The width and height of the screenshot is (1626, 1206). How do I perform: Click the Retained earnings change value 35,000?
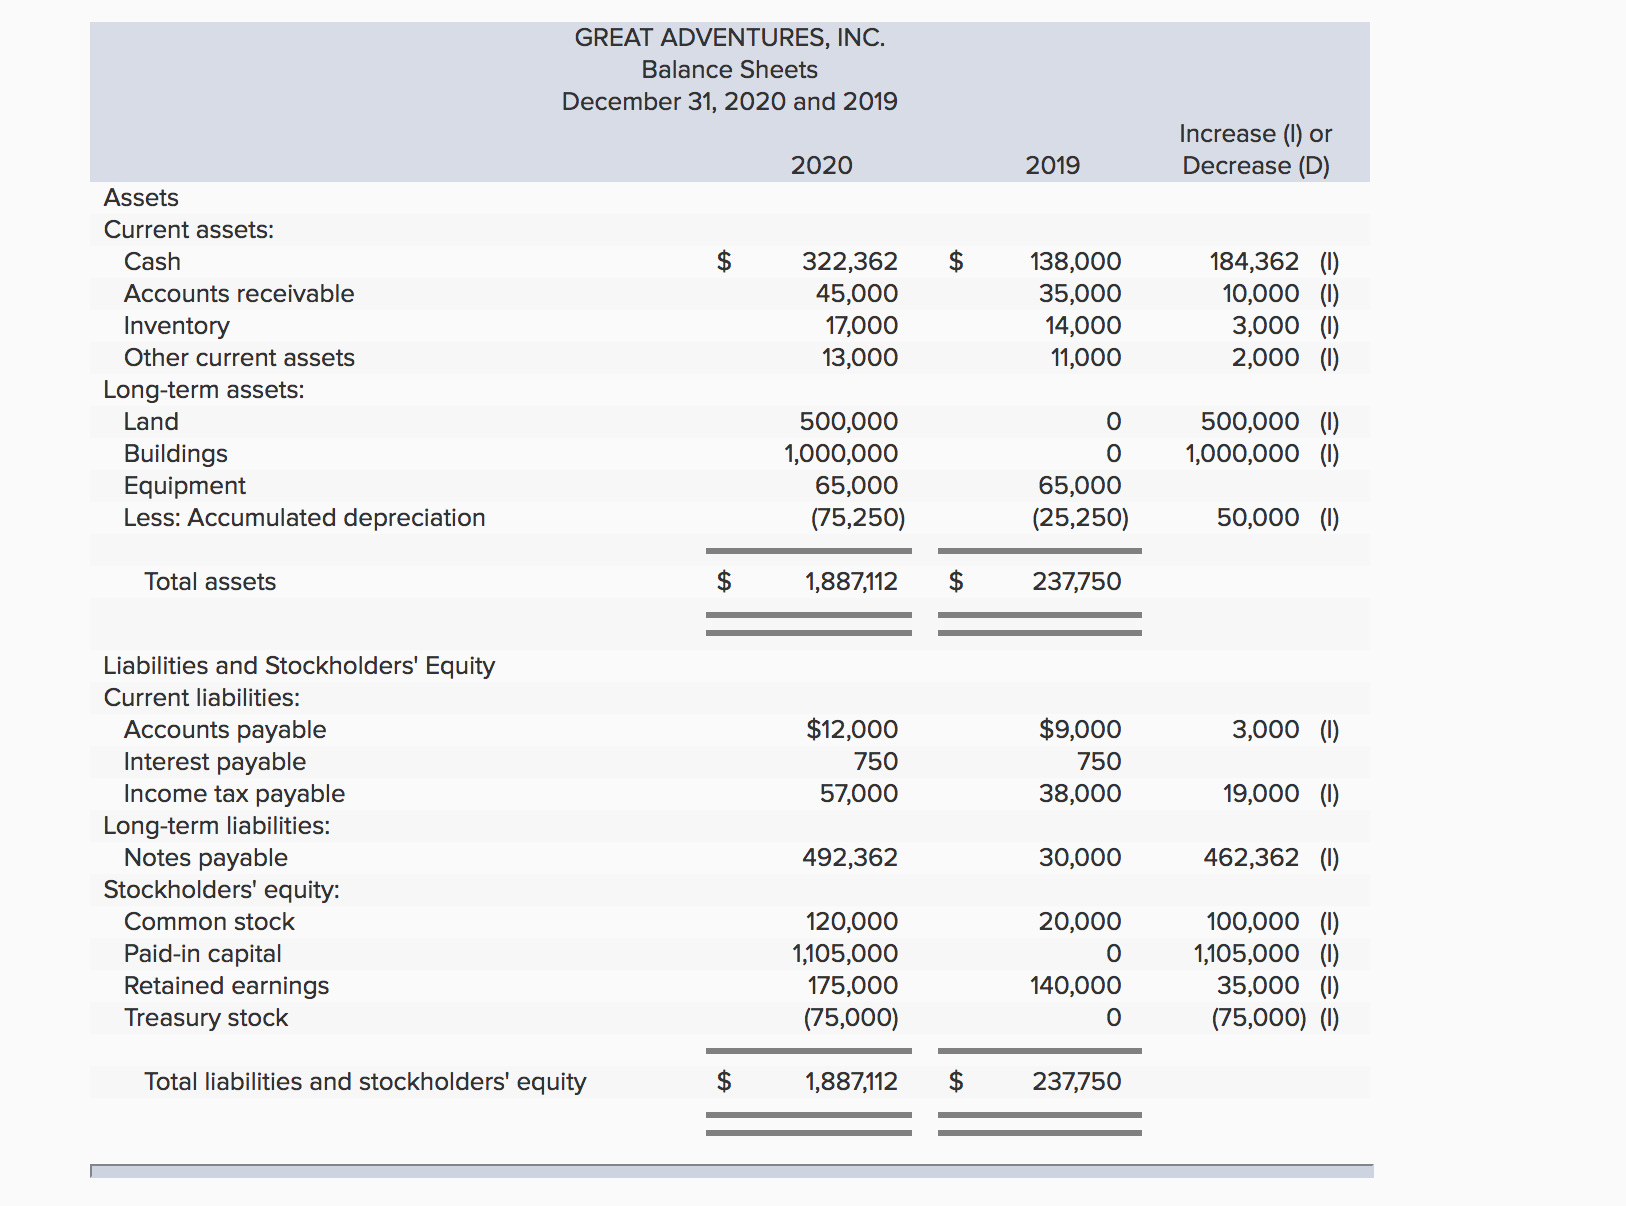point(1257,986)
